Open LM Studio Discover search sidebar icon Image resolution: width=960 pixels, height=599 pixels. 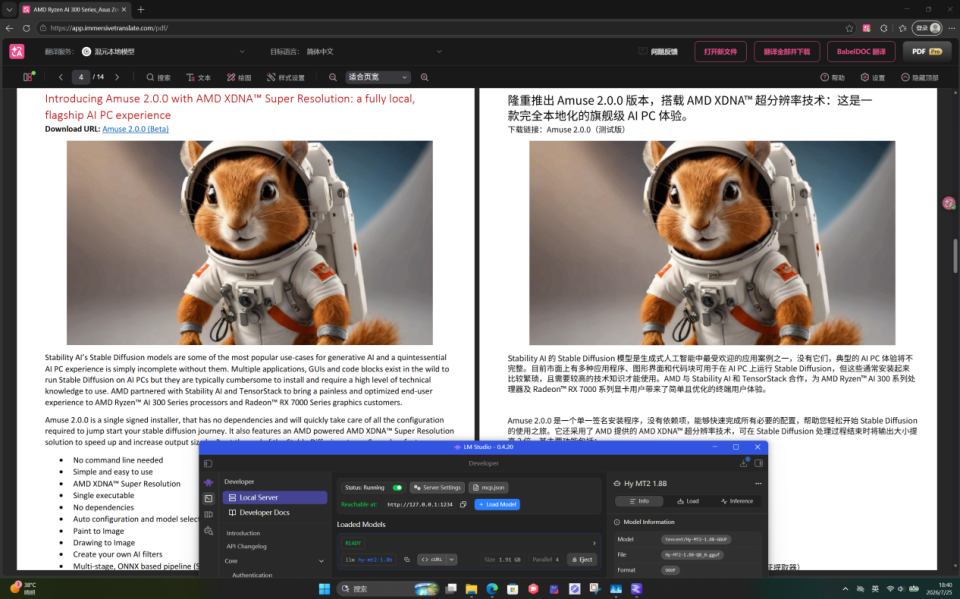(x=208, y=531)
